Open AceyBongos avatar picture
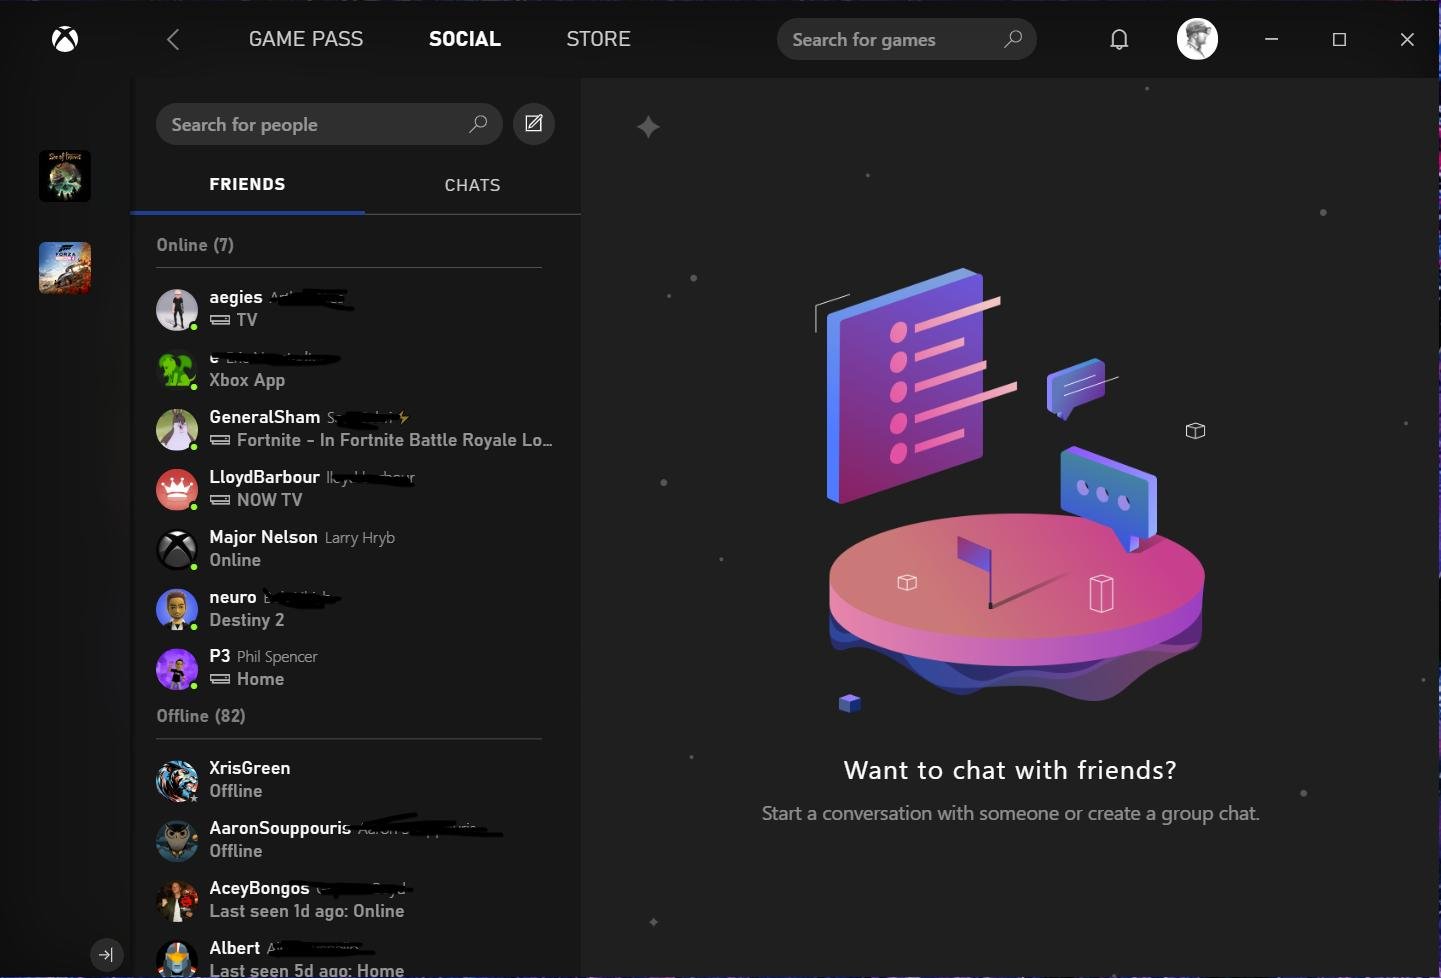This screenshot has height=978, width=1441. 177,901
